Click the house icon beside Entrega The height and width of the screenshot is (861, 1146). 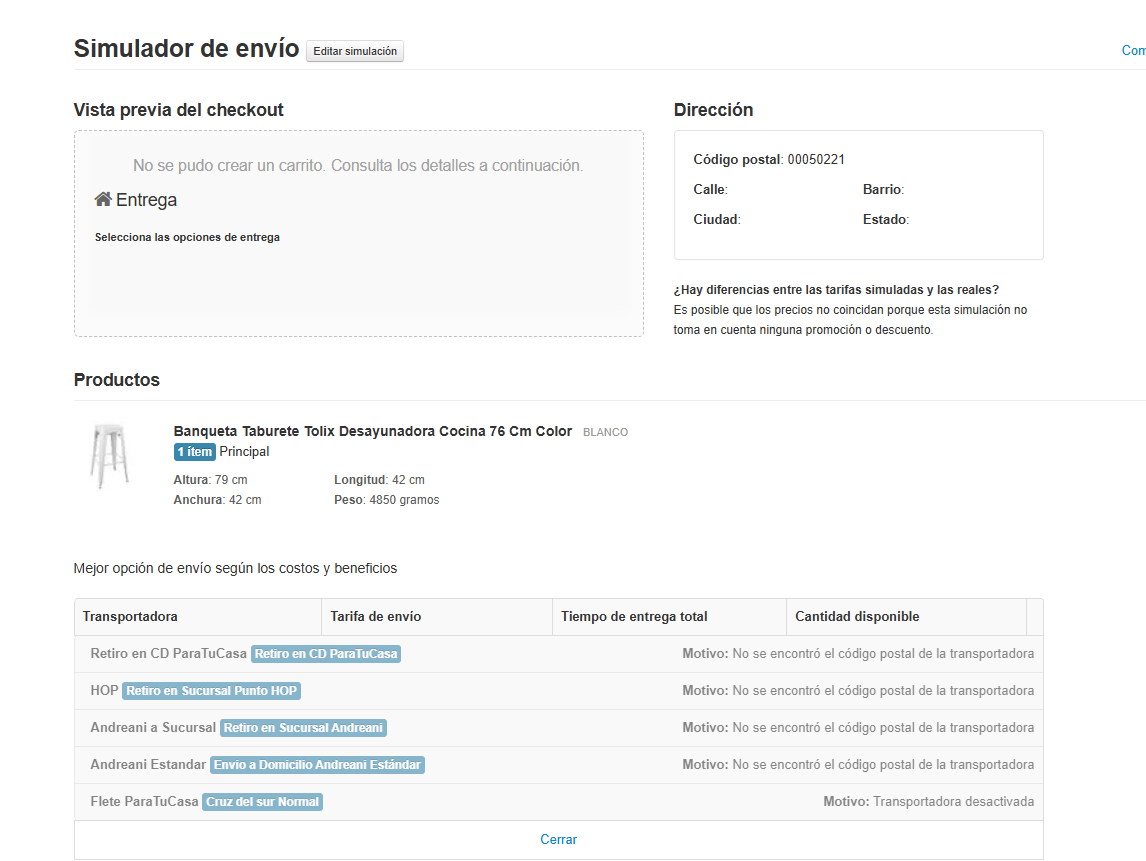click(103, 199)
